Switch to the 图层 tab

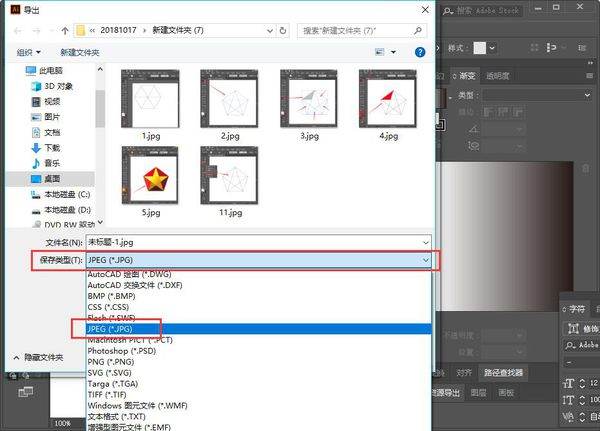(478, 392)
